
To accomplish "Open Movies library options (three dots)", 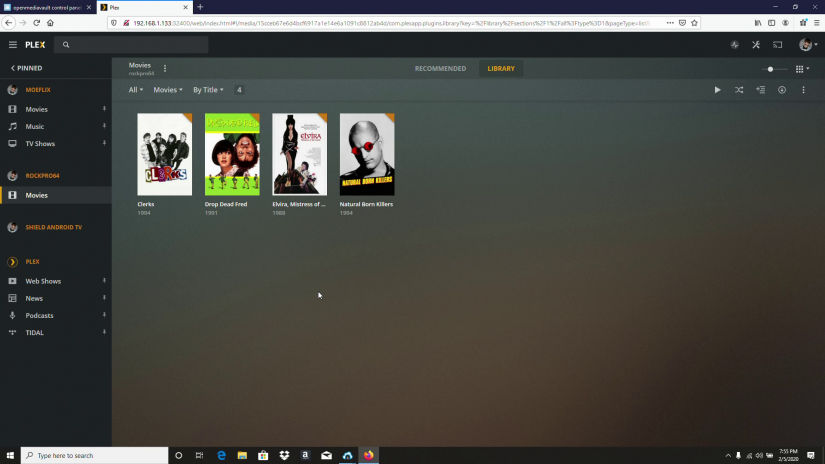I will click(165, 68).
